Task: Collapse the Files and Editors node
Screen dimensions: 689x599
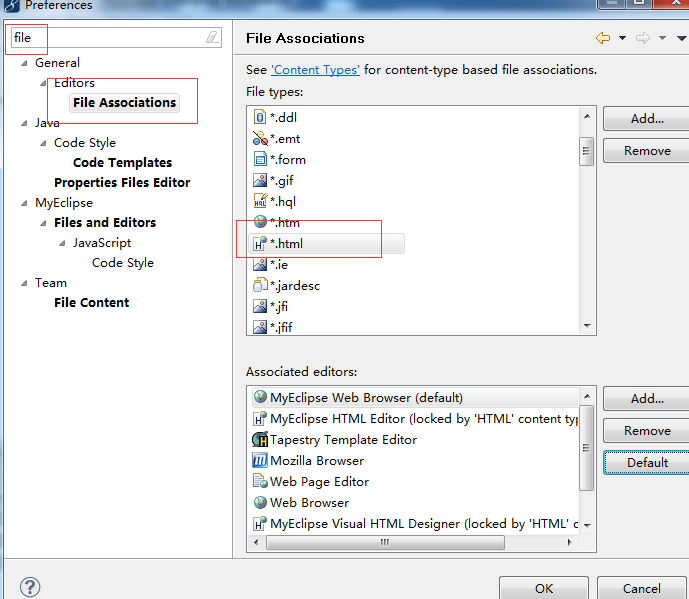Action: tap(43, 223)
